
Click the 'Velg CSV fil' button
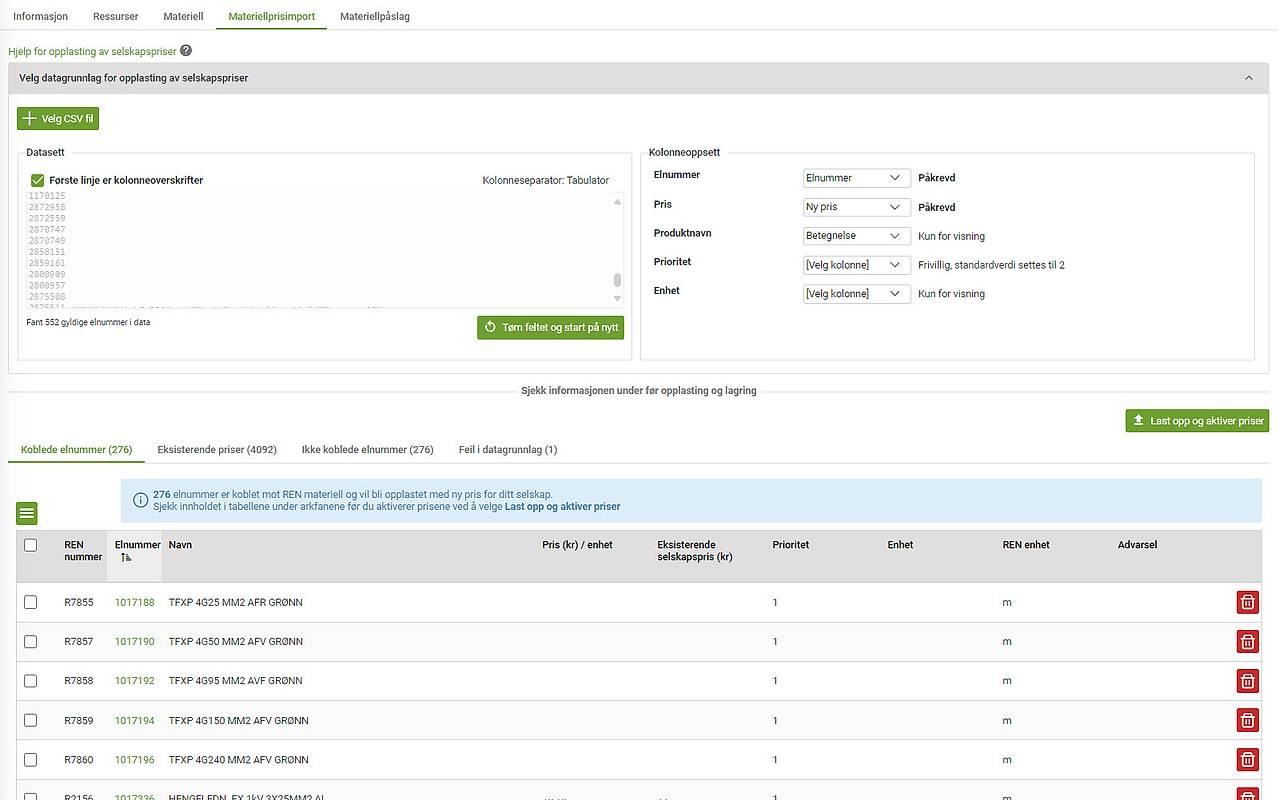tap(58, 119)
